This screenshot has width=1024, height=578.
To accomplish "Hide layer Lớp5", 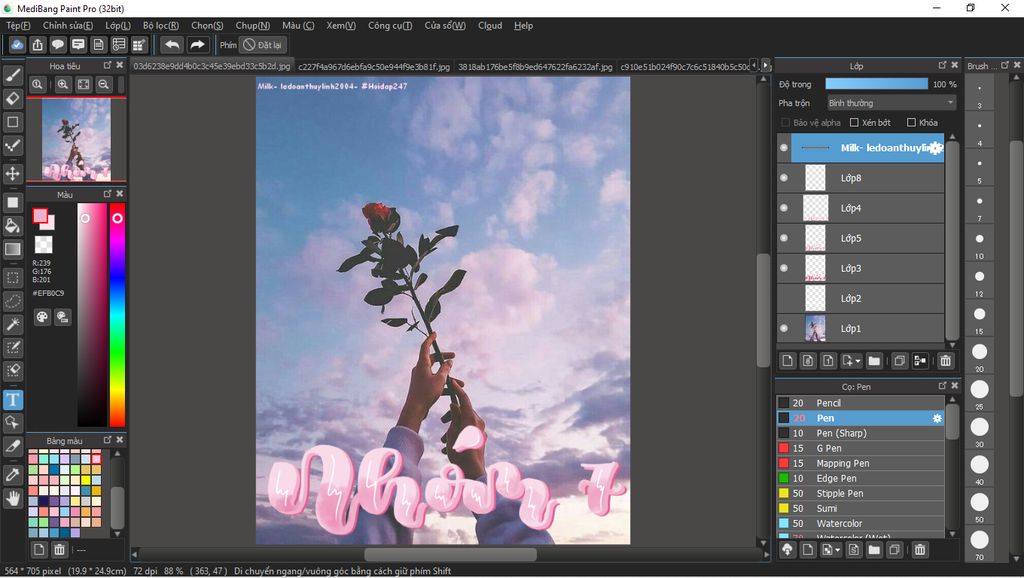I will [x=784, y=238].
